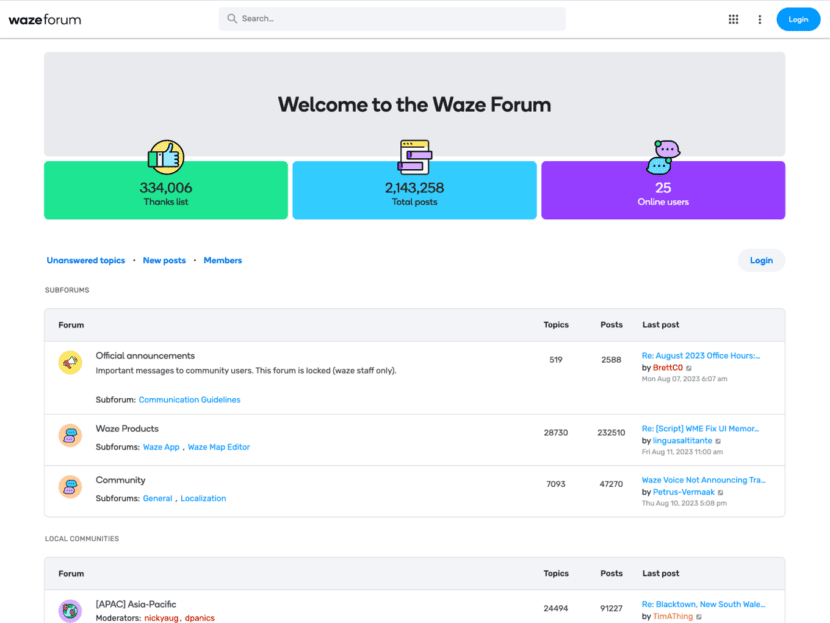Open the Members page
The width and height of the screenshot is (830, 623).
point(222,260)
